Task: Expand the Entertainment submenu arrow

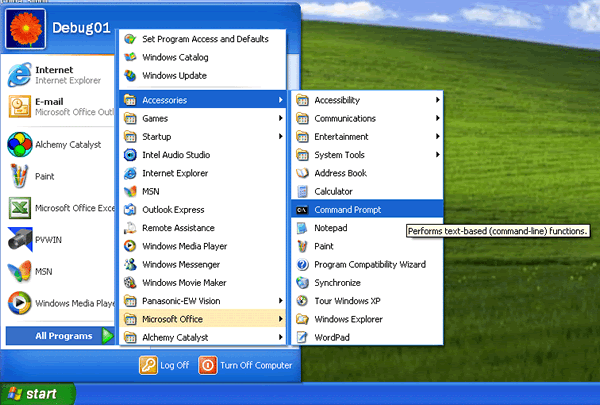Action: pos(437,136)
